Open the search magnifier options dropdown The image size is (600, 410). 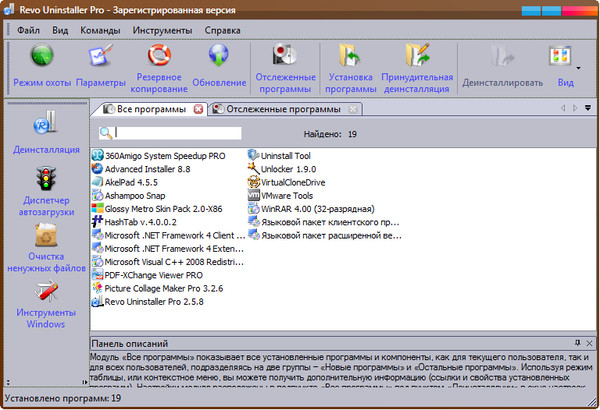click(x=106, y=133)
